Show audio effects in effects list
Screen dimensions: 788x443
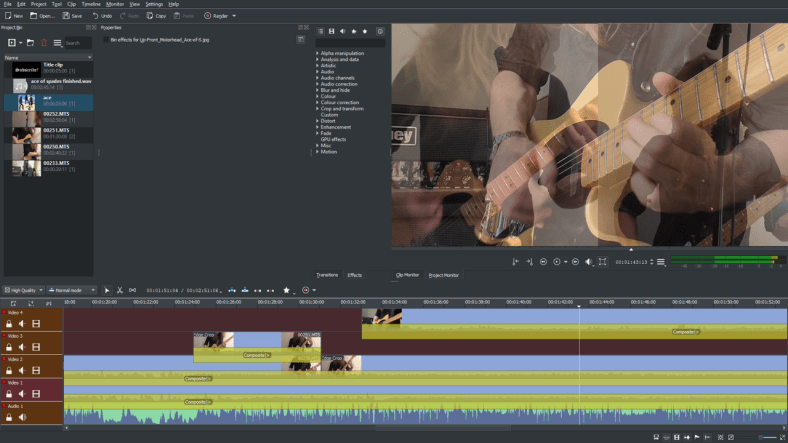tap(343, 31)
